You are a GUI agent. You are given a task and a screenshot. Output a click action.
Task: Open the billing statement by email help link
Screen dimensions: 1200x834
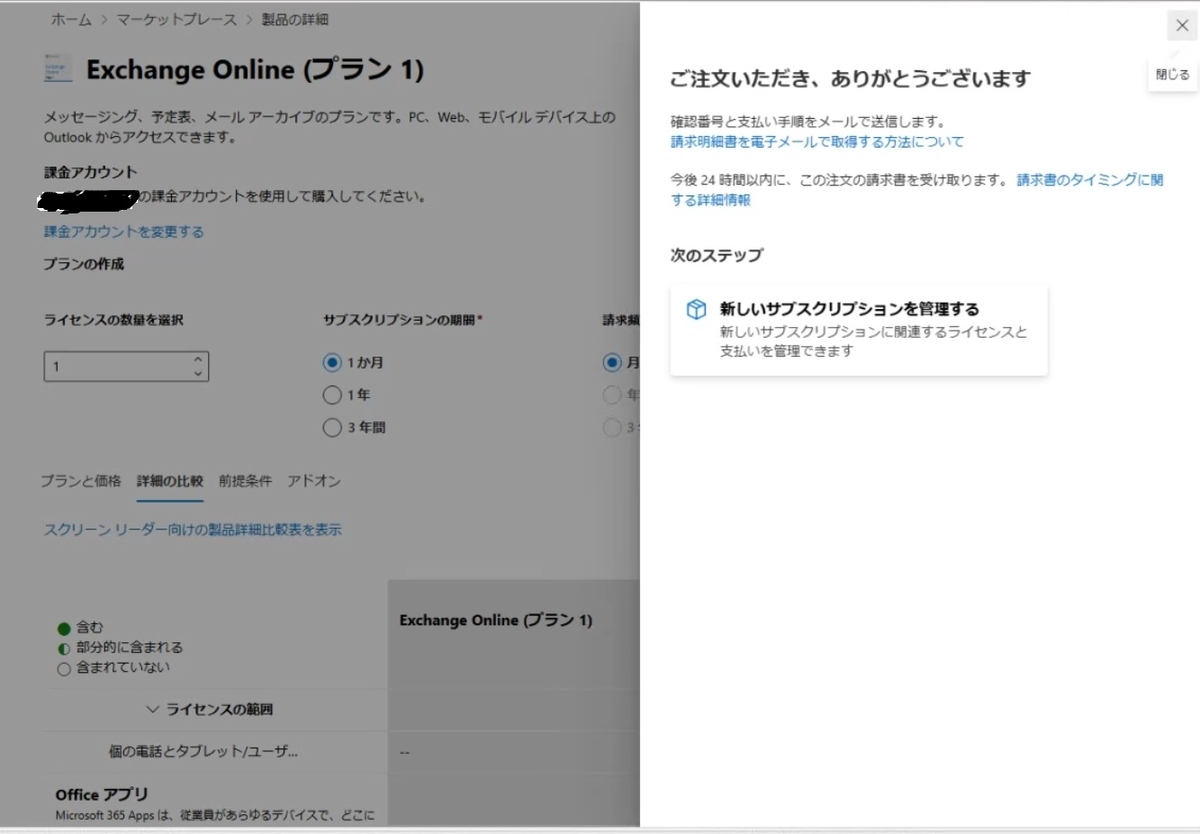817,142
